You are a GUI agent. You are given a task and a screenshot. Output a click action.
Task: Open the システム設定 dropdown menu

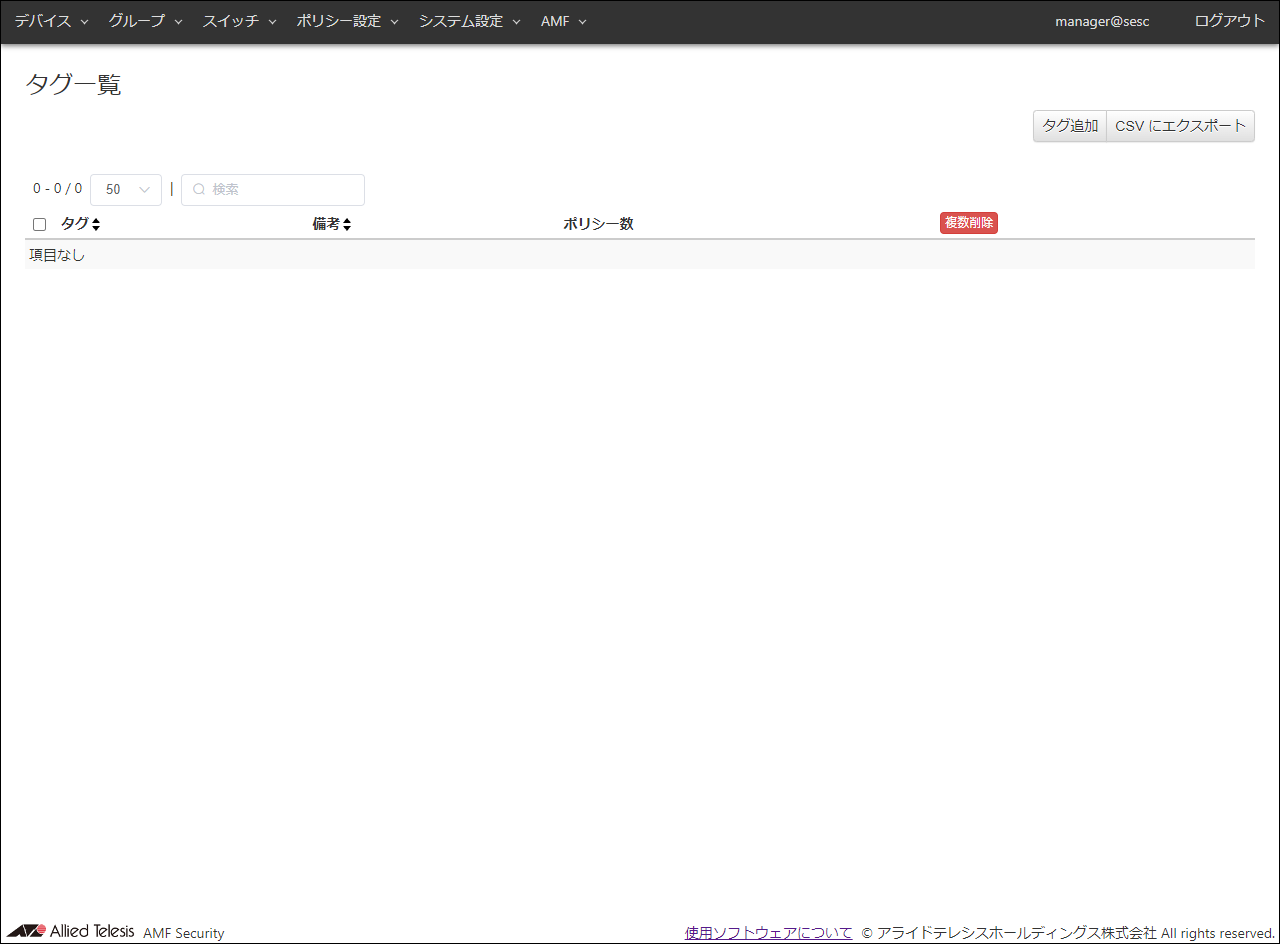point(469,21)
